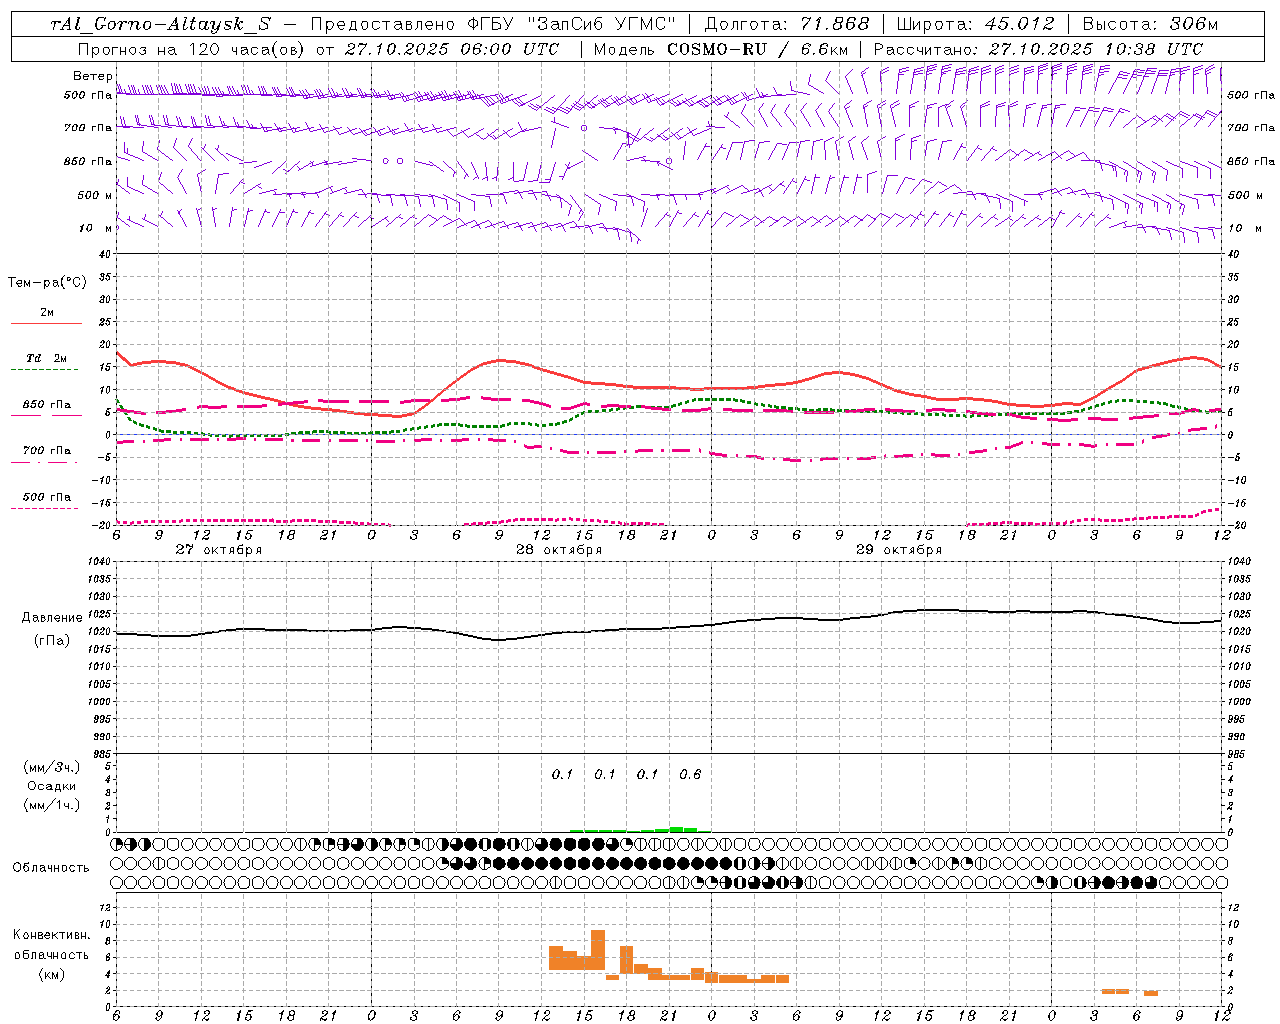Screen dimensions: 1280x1024
Task: Click the Ветер panel label
Action: [x=92, y=76]
